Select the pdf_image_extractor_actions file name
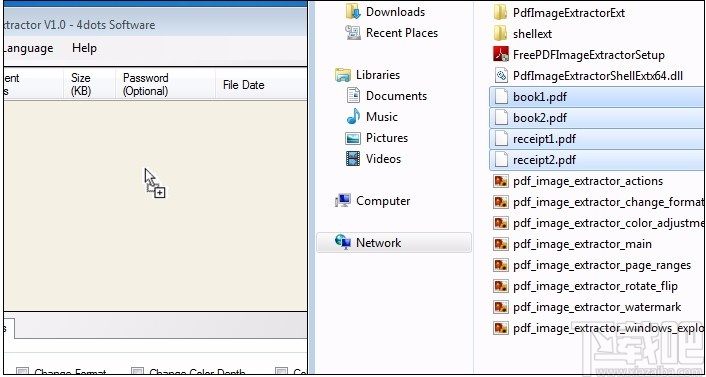 (x=588, y=181)
